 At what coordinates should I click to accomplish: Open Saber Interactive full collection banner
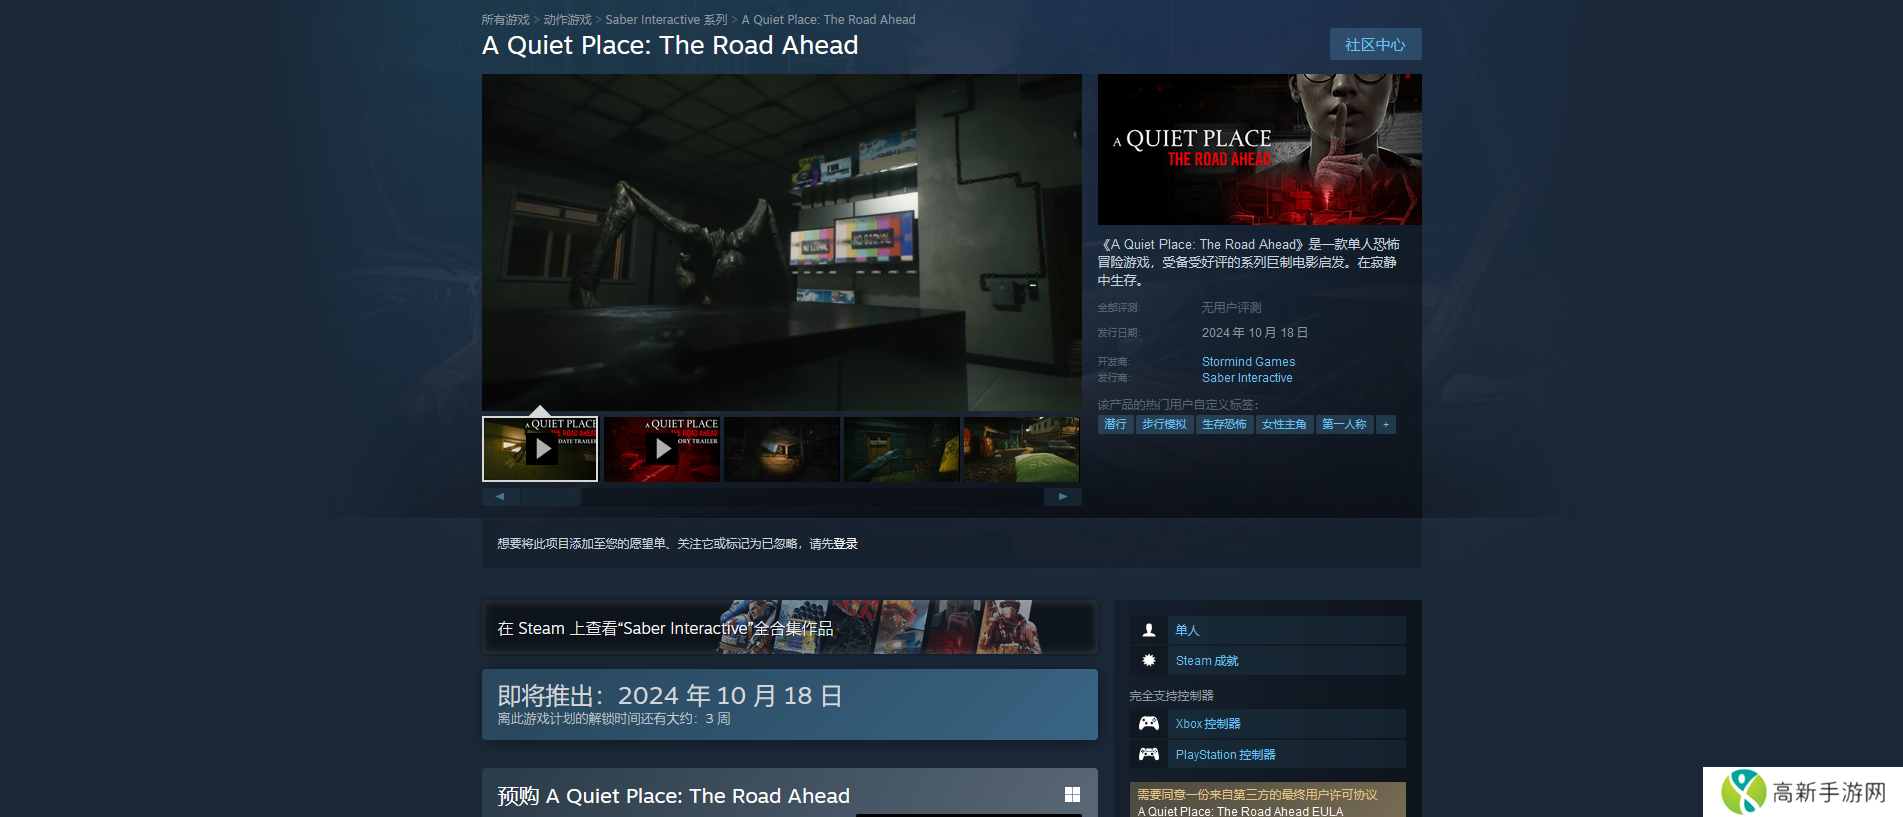pyautogui.click(x=789, y=628)
